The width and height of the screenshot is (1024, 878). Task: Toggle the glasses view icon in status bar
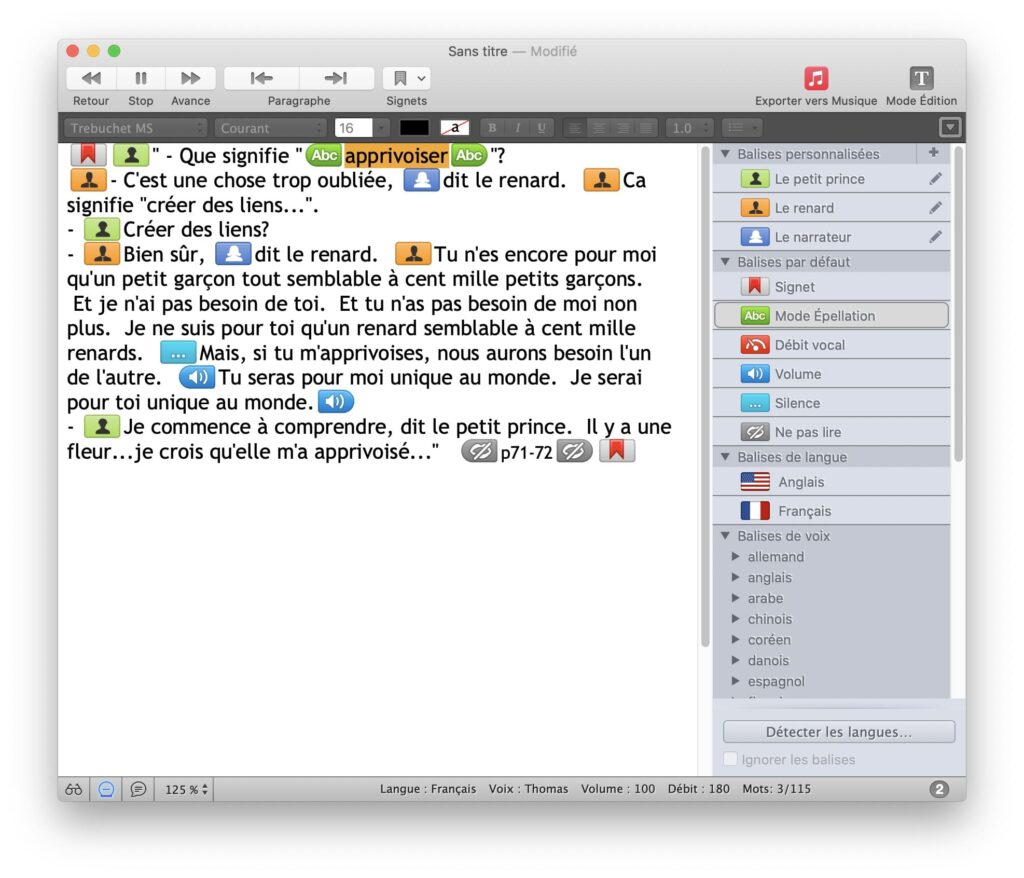point(74,789)
